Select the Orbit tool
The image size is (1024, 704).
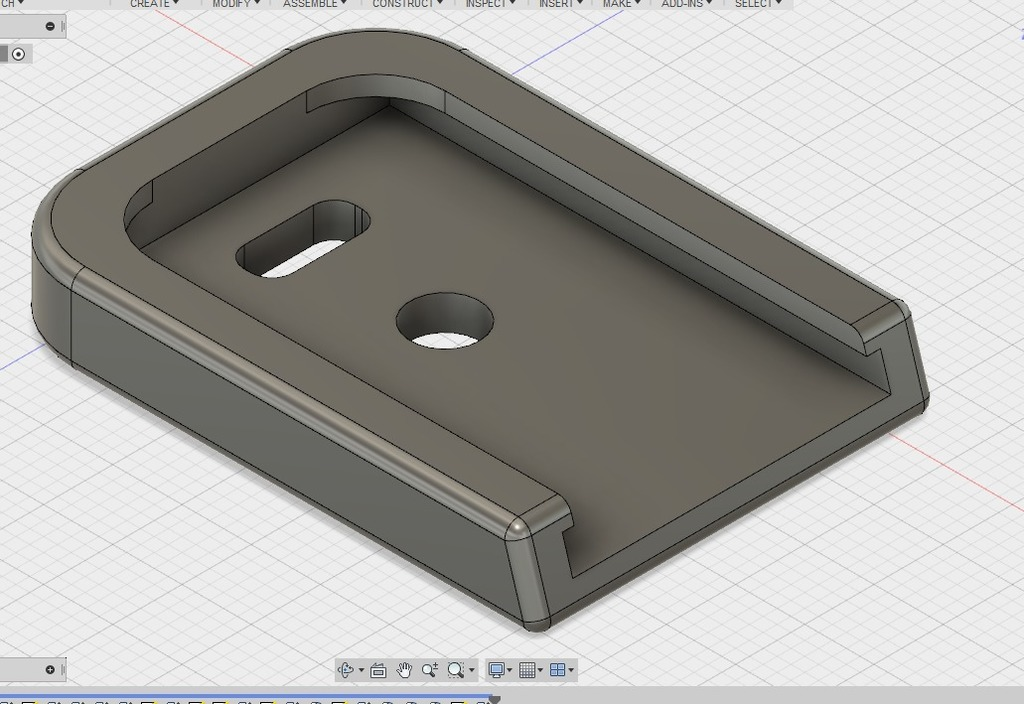(345, 670)
